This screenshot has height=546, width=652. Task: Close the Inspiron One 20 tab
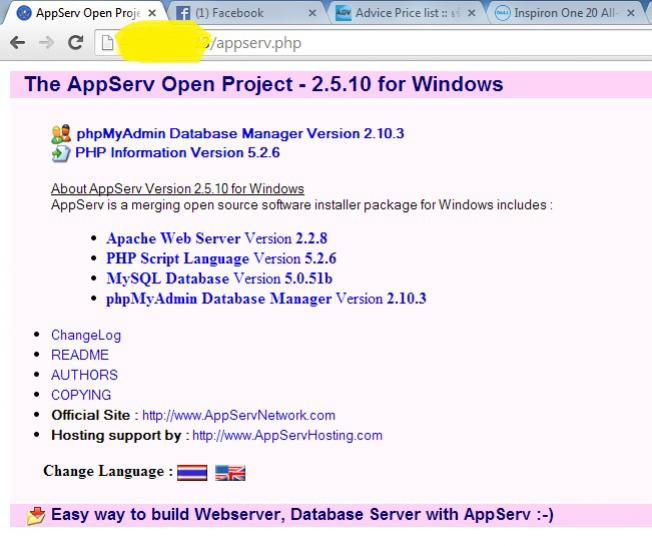coord(631,13)
